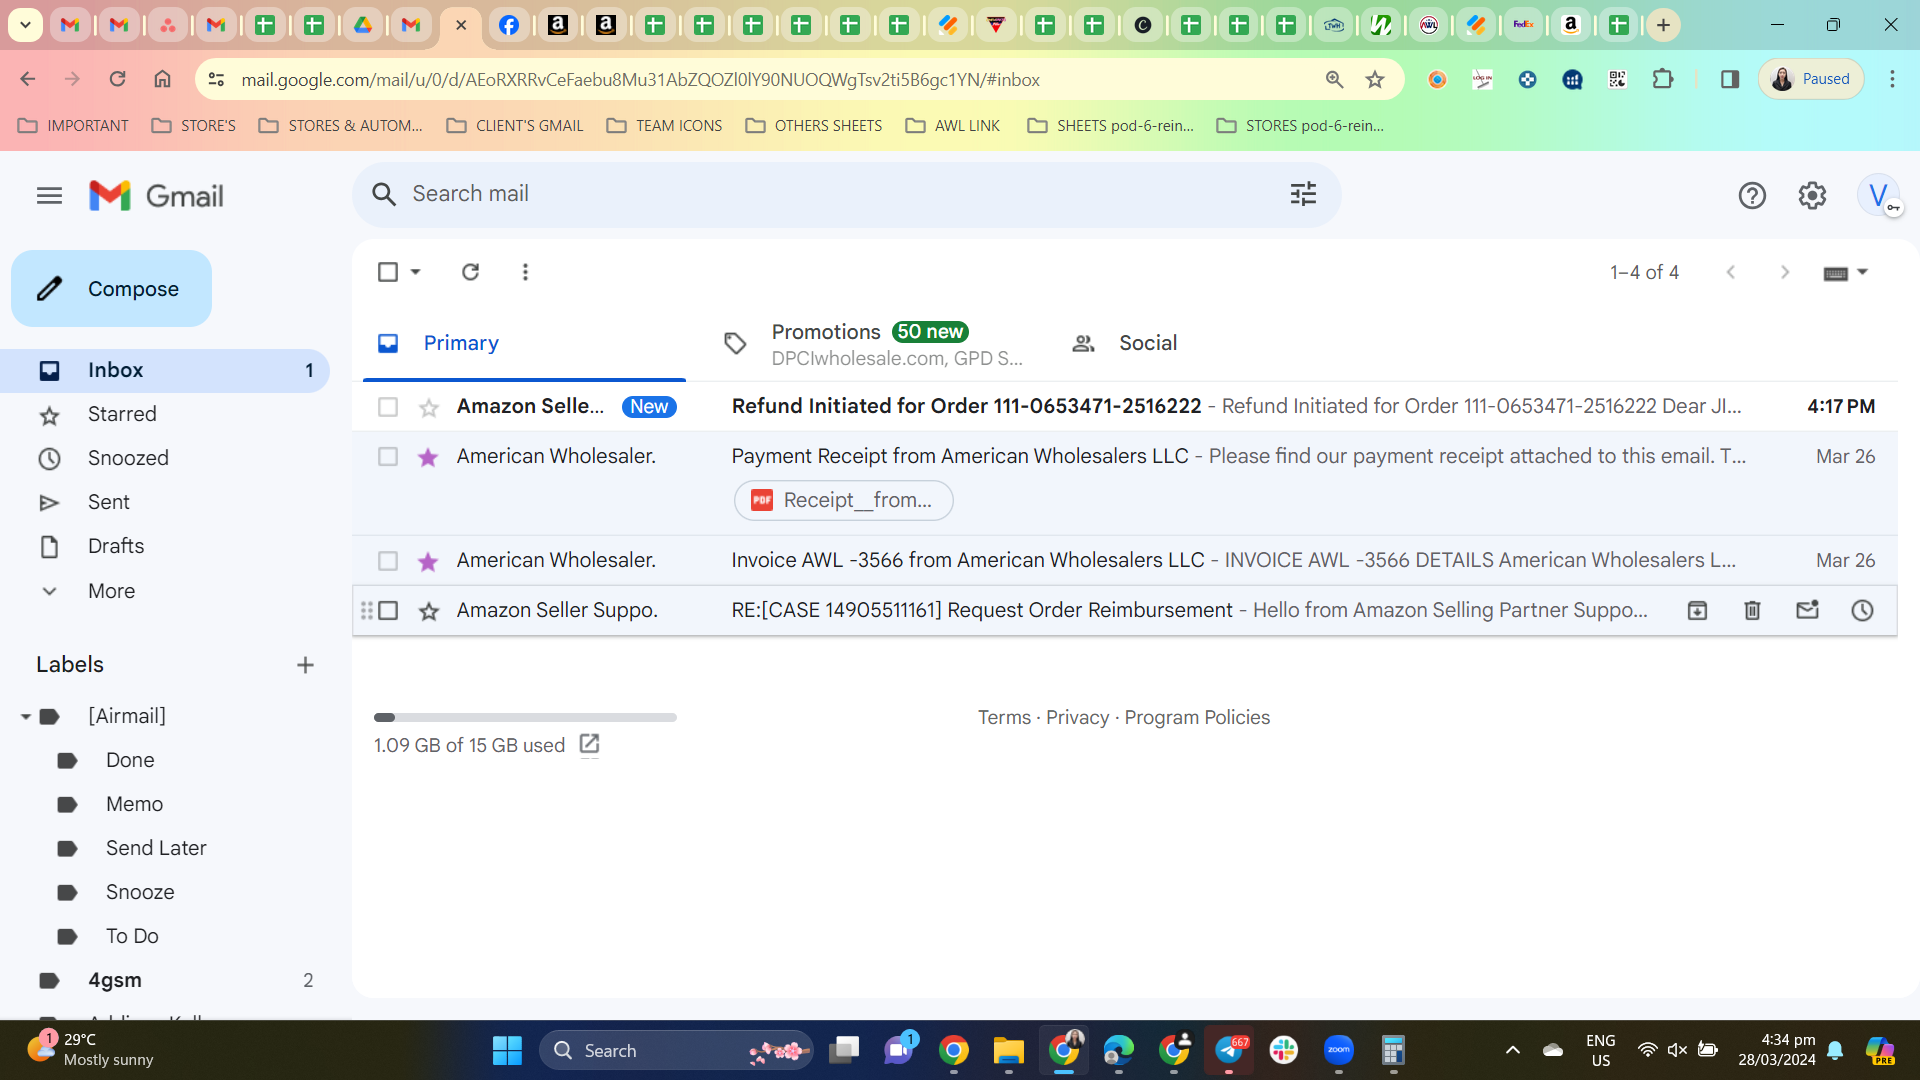
Task: Show hidden system tray icons
Action: [1512, 1050]
